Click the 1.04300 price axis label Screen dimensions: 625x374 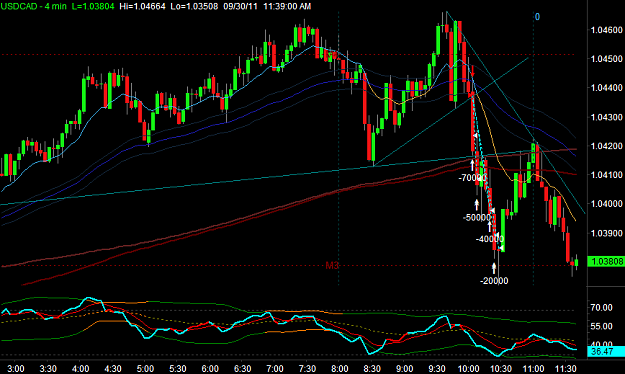click(x=606, y=117)
